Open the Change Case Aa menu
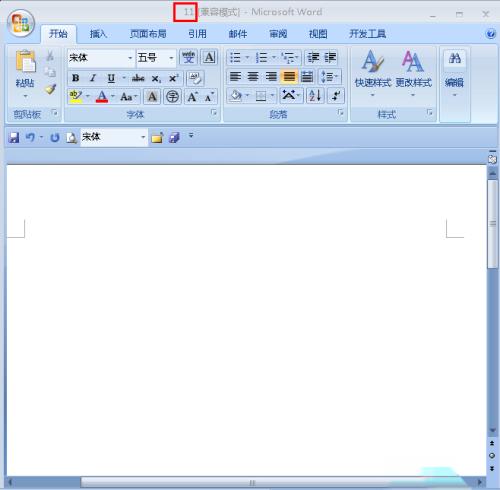This screenshot has height=490, width=500. (129, 97)
